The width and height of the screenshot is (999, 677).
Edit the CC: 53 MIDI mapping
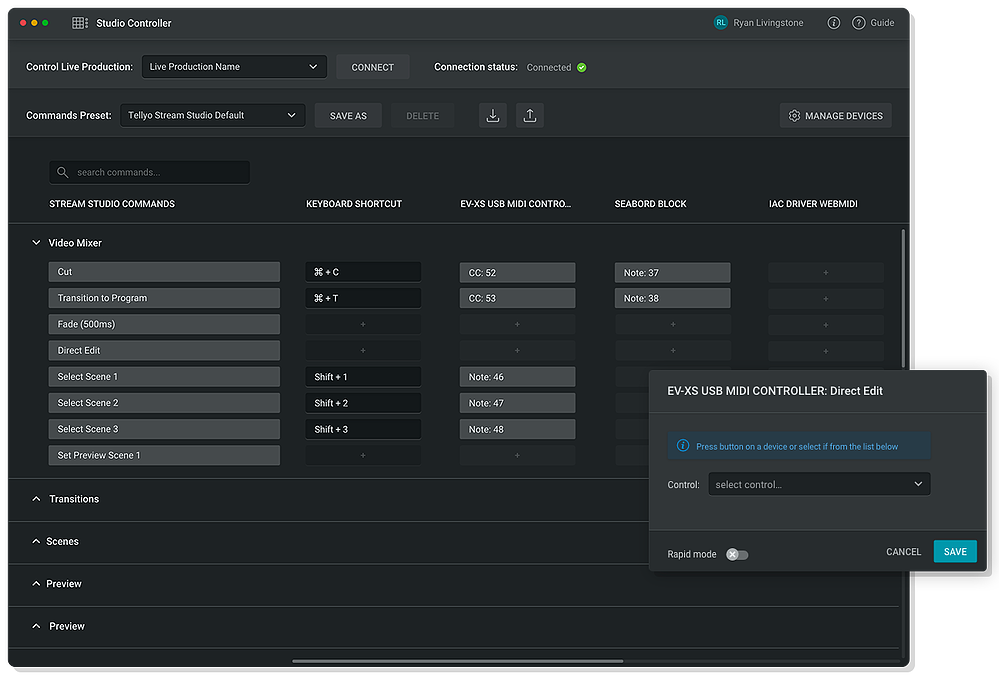point(517,298)
